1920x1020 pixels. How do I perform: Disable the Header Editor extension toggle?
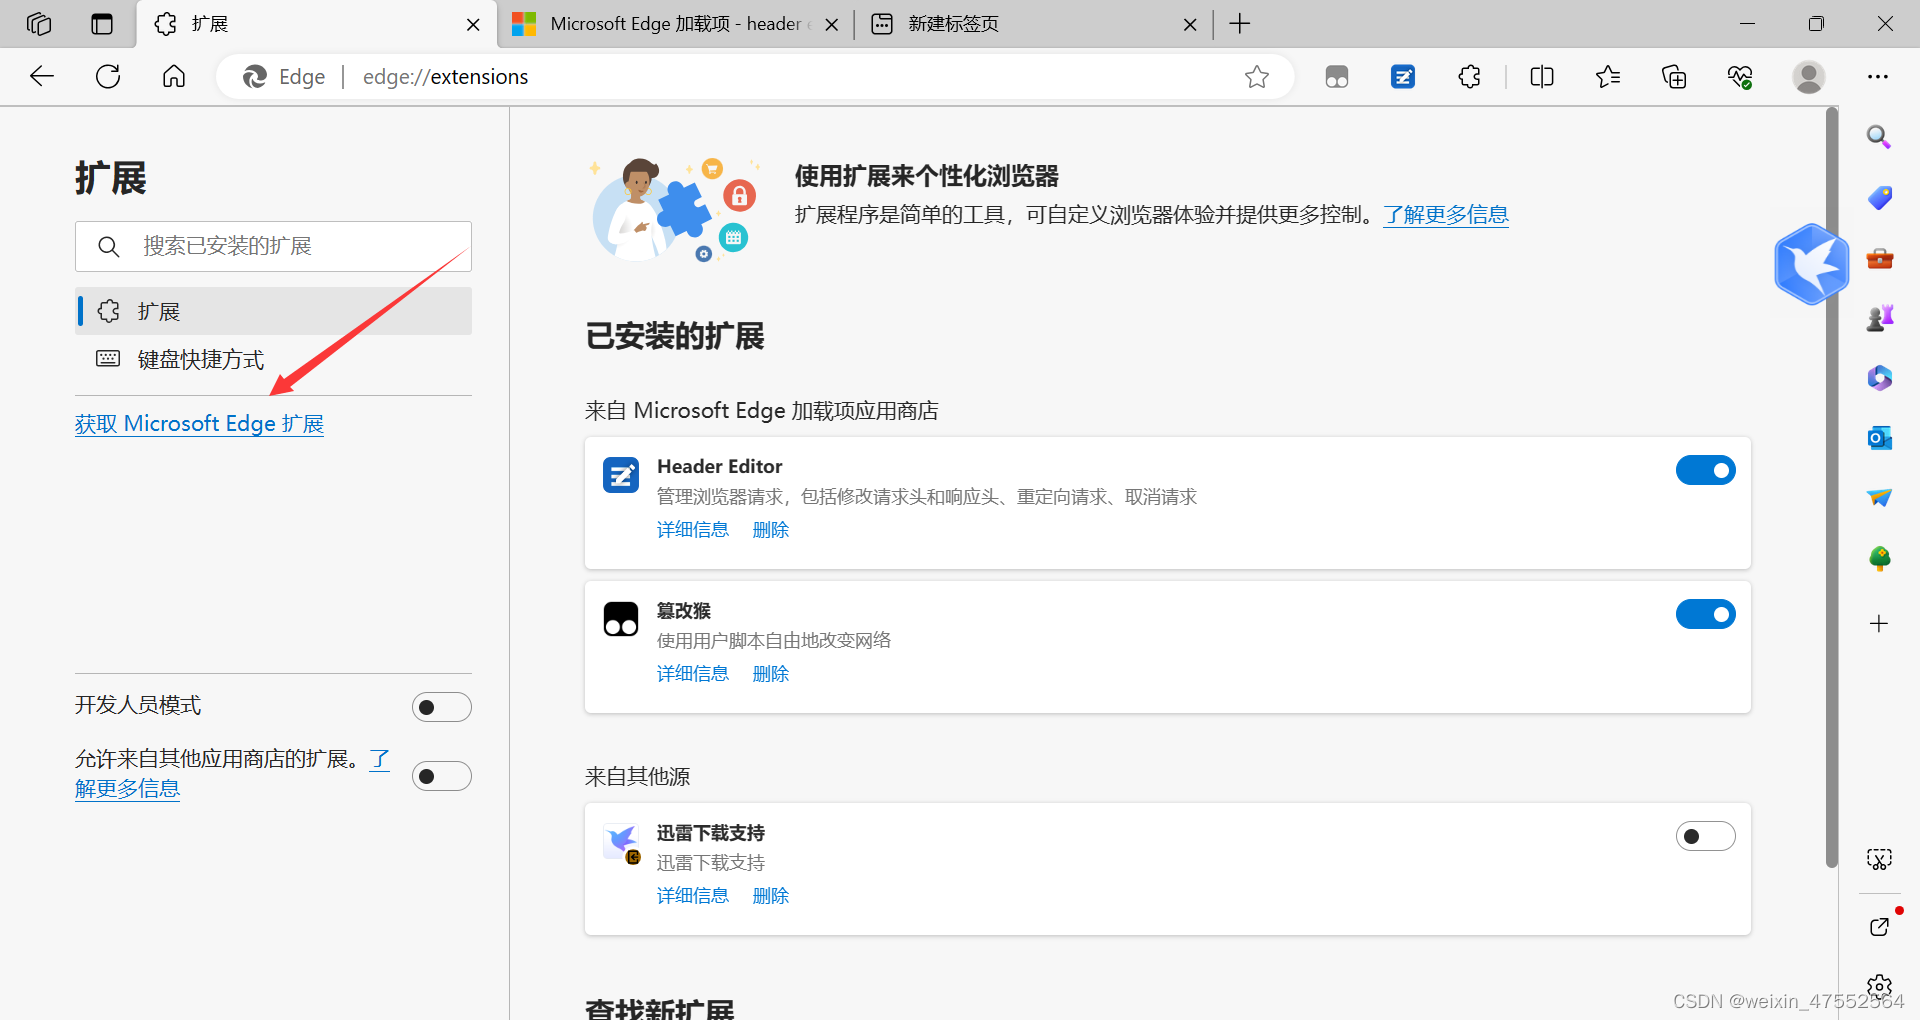(1705, 470)
